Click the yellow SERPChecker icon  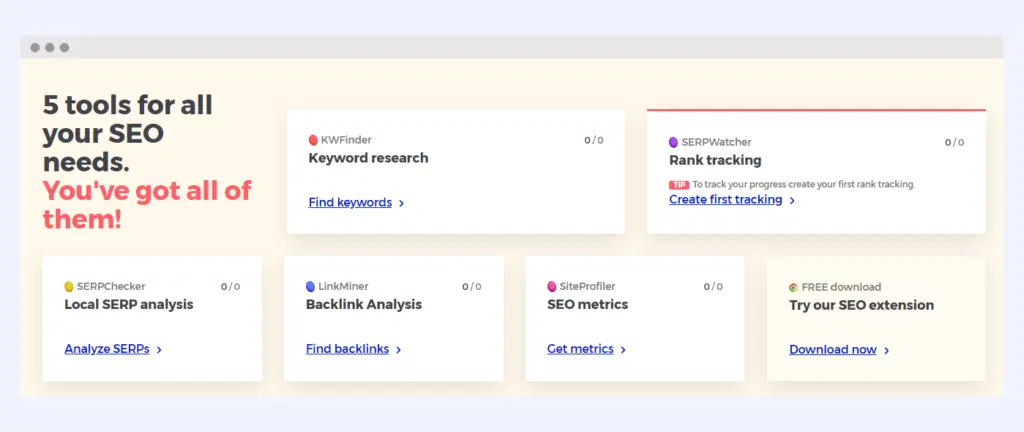pos(69,286)
